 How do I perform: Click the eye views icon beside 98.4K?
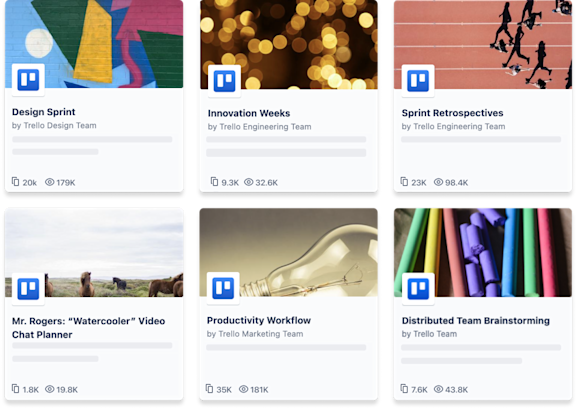click(438, 182)
